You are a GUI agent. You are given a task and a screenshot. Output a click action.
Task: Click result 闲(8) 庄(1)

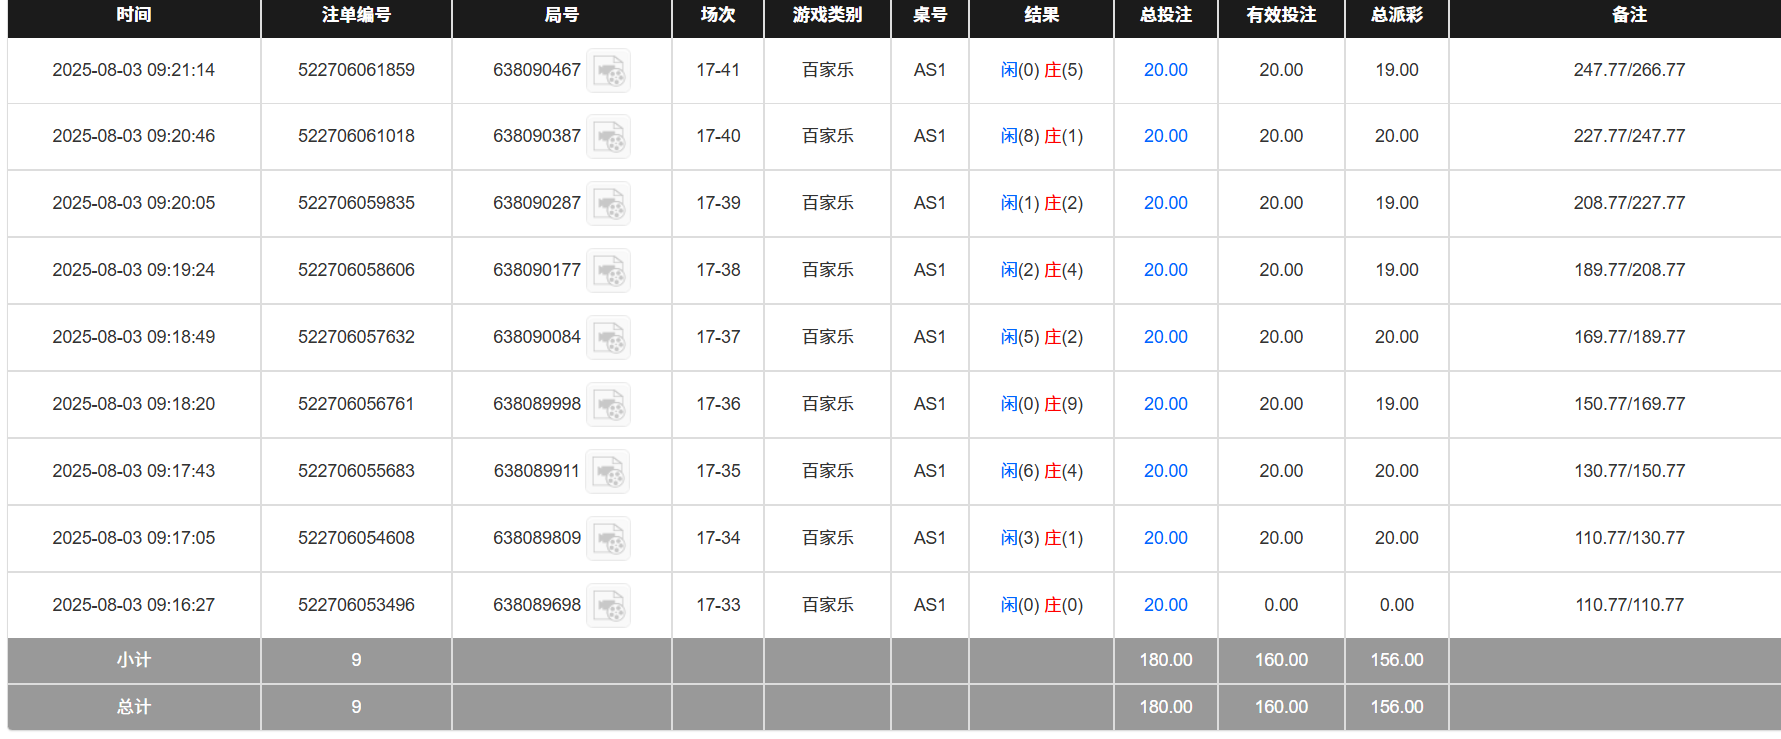point(1041,136)
